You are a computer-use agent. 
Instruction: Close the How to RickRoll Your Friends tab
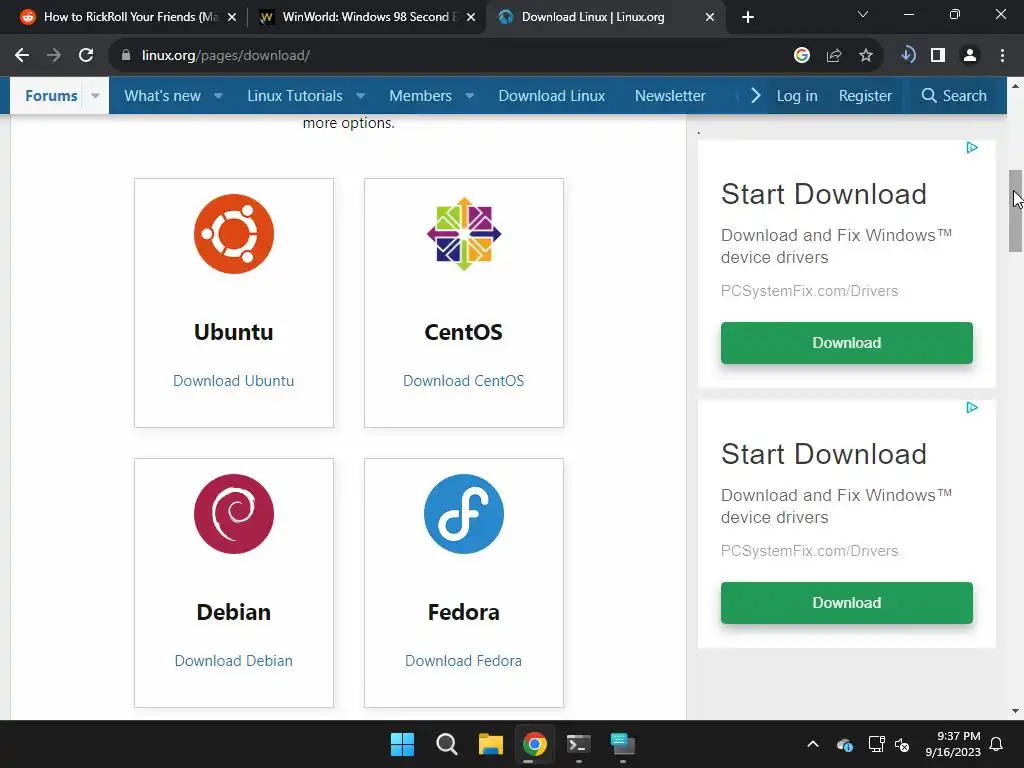click(232, 17)
